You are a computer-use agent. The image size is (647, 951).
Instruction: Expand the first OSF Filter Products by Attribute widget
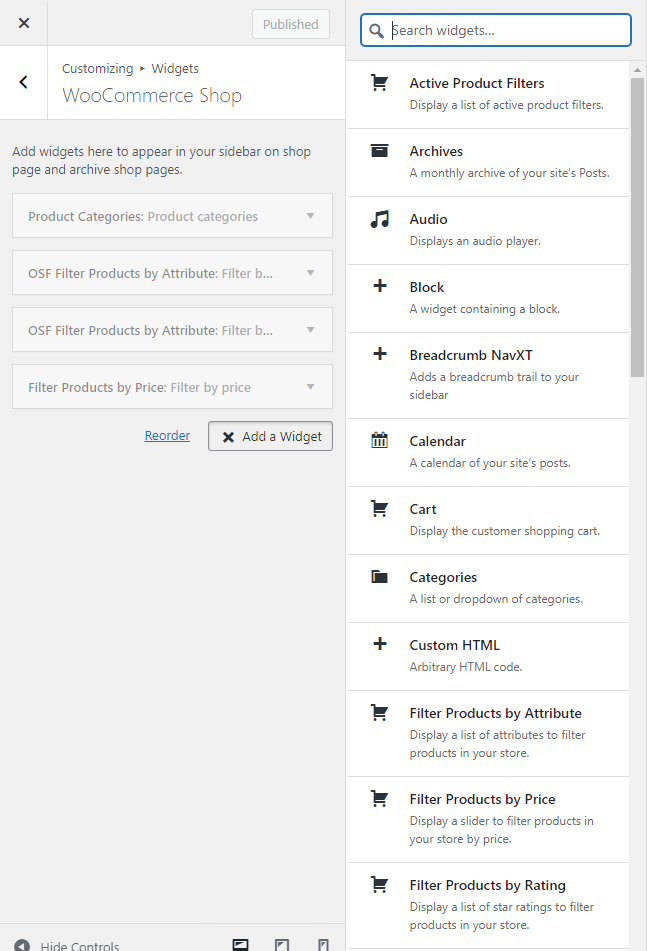click(x=172, y=273)
